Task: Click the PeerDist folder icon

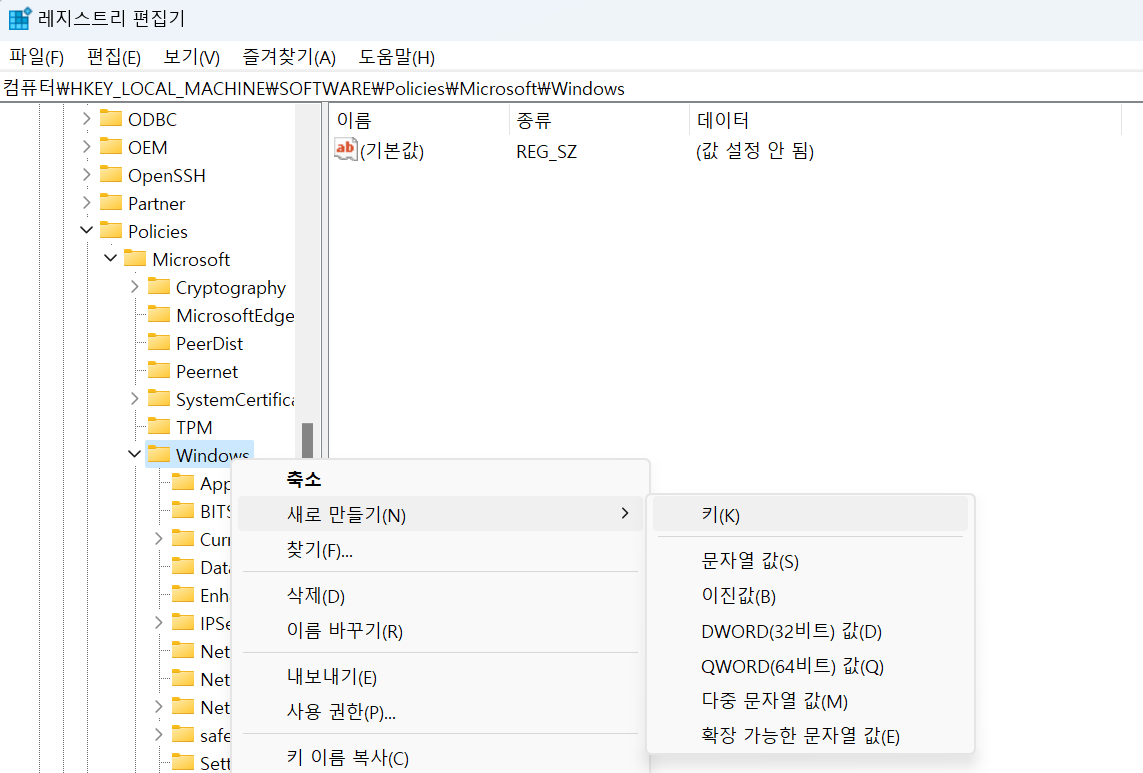Action: pos(159,342)
